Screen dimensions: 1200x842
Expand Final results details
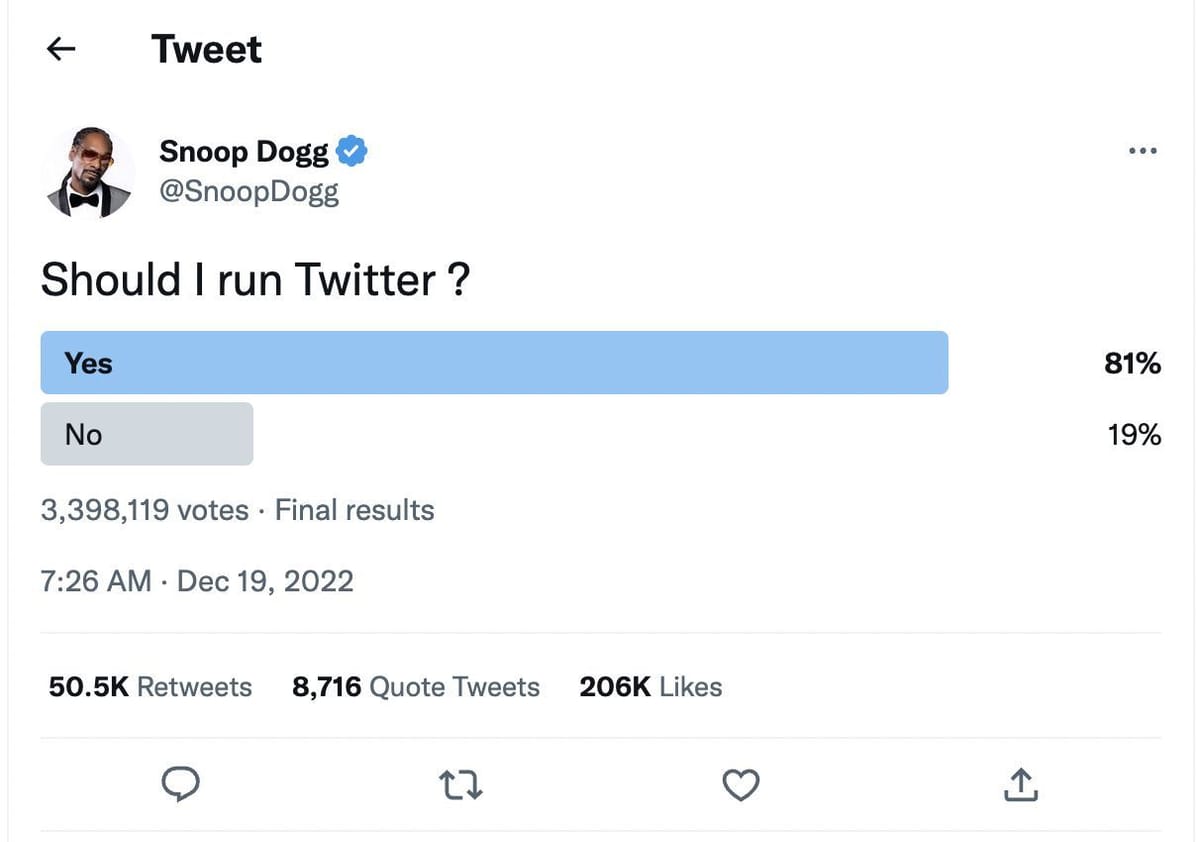(x=353, y=510)
